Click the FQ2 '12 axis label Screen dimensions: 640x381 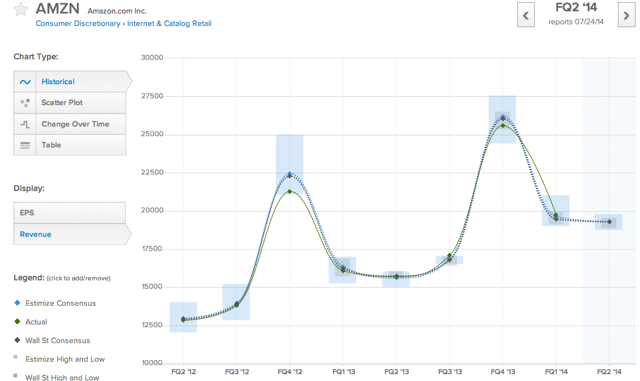pos(184,372)
